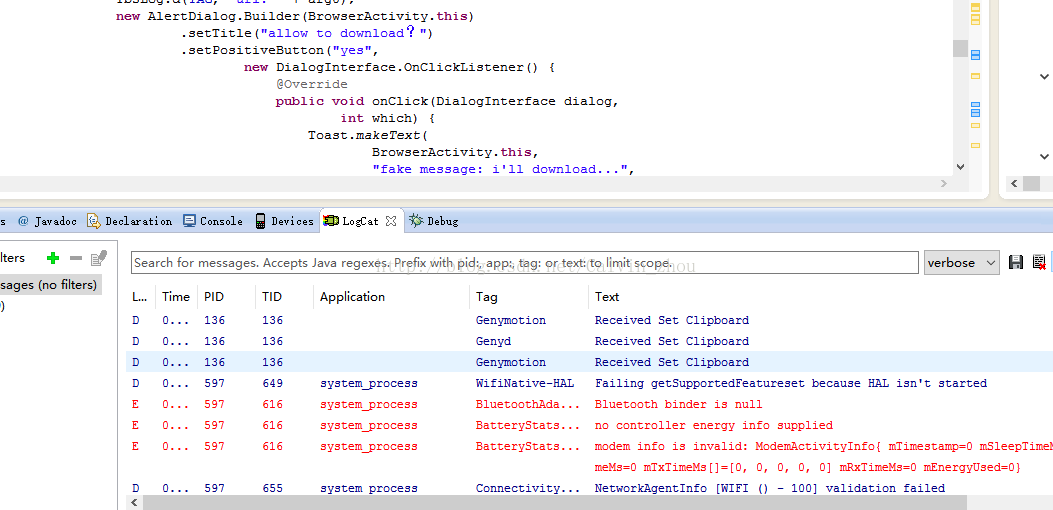Switch to the Debug tab
Image resolution: width=1053 pixels, height=510 pixels.
tap(434, 221)
